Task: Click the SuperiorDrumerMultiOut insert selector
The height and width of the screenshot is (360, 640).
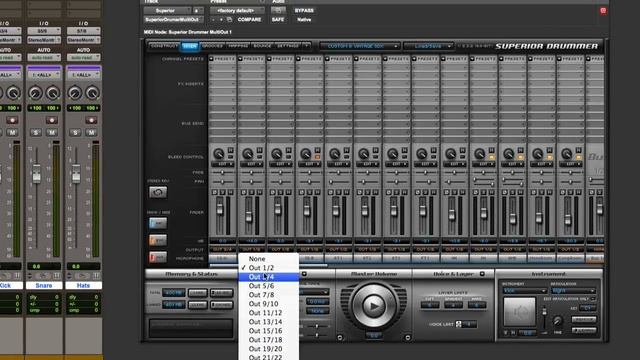Action: click(173, 20)
